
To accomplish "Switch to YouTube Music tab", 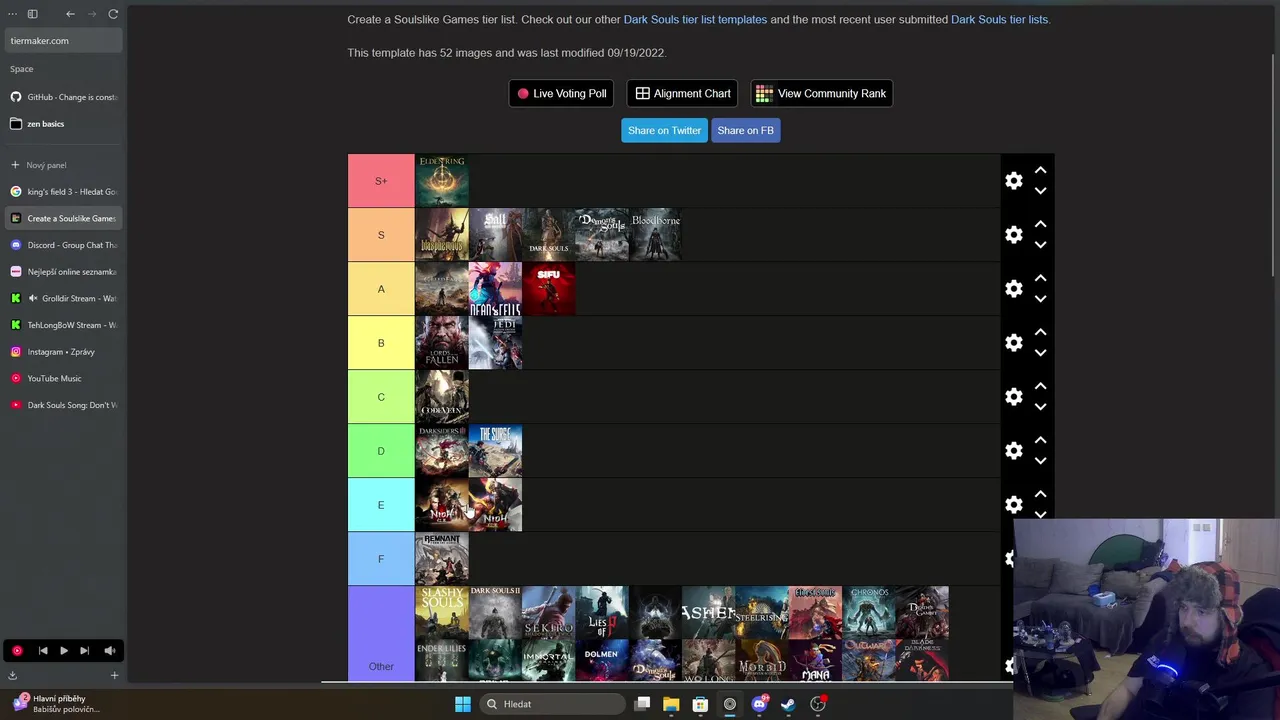I will 63,378.
